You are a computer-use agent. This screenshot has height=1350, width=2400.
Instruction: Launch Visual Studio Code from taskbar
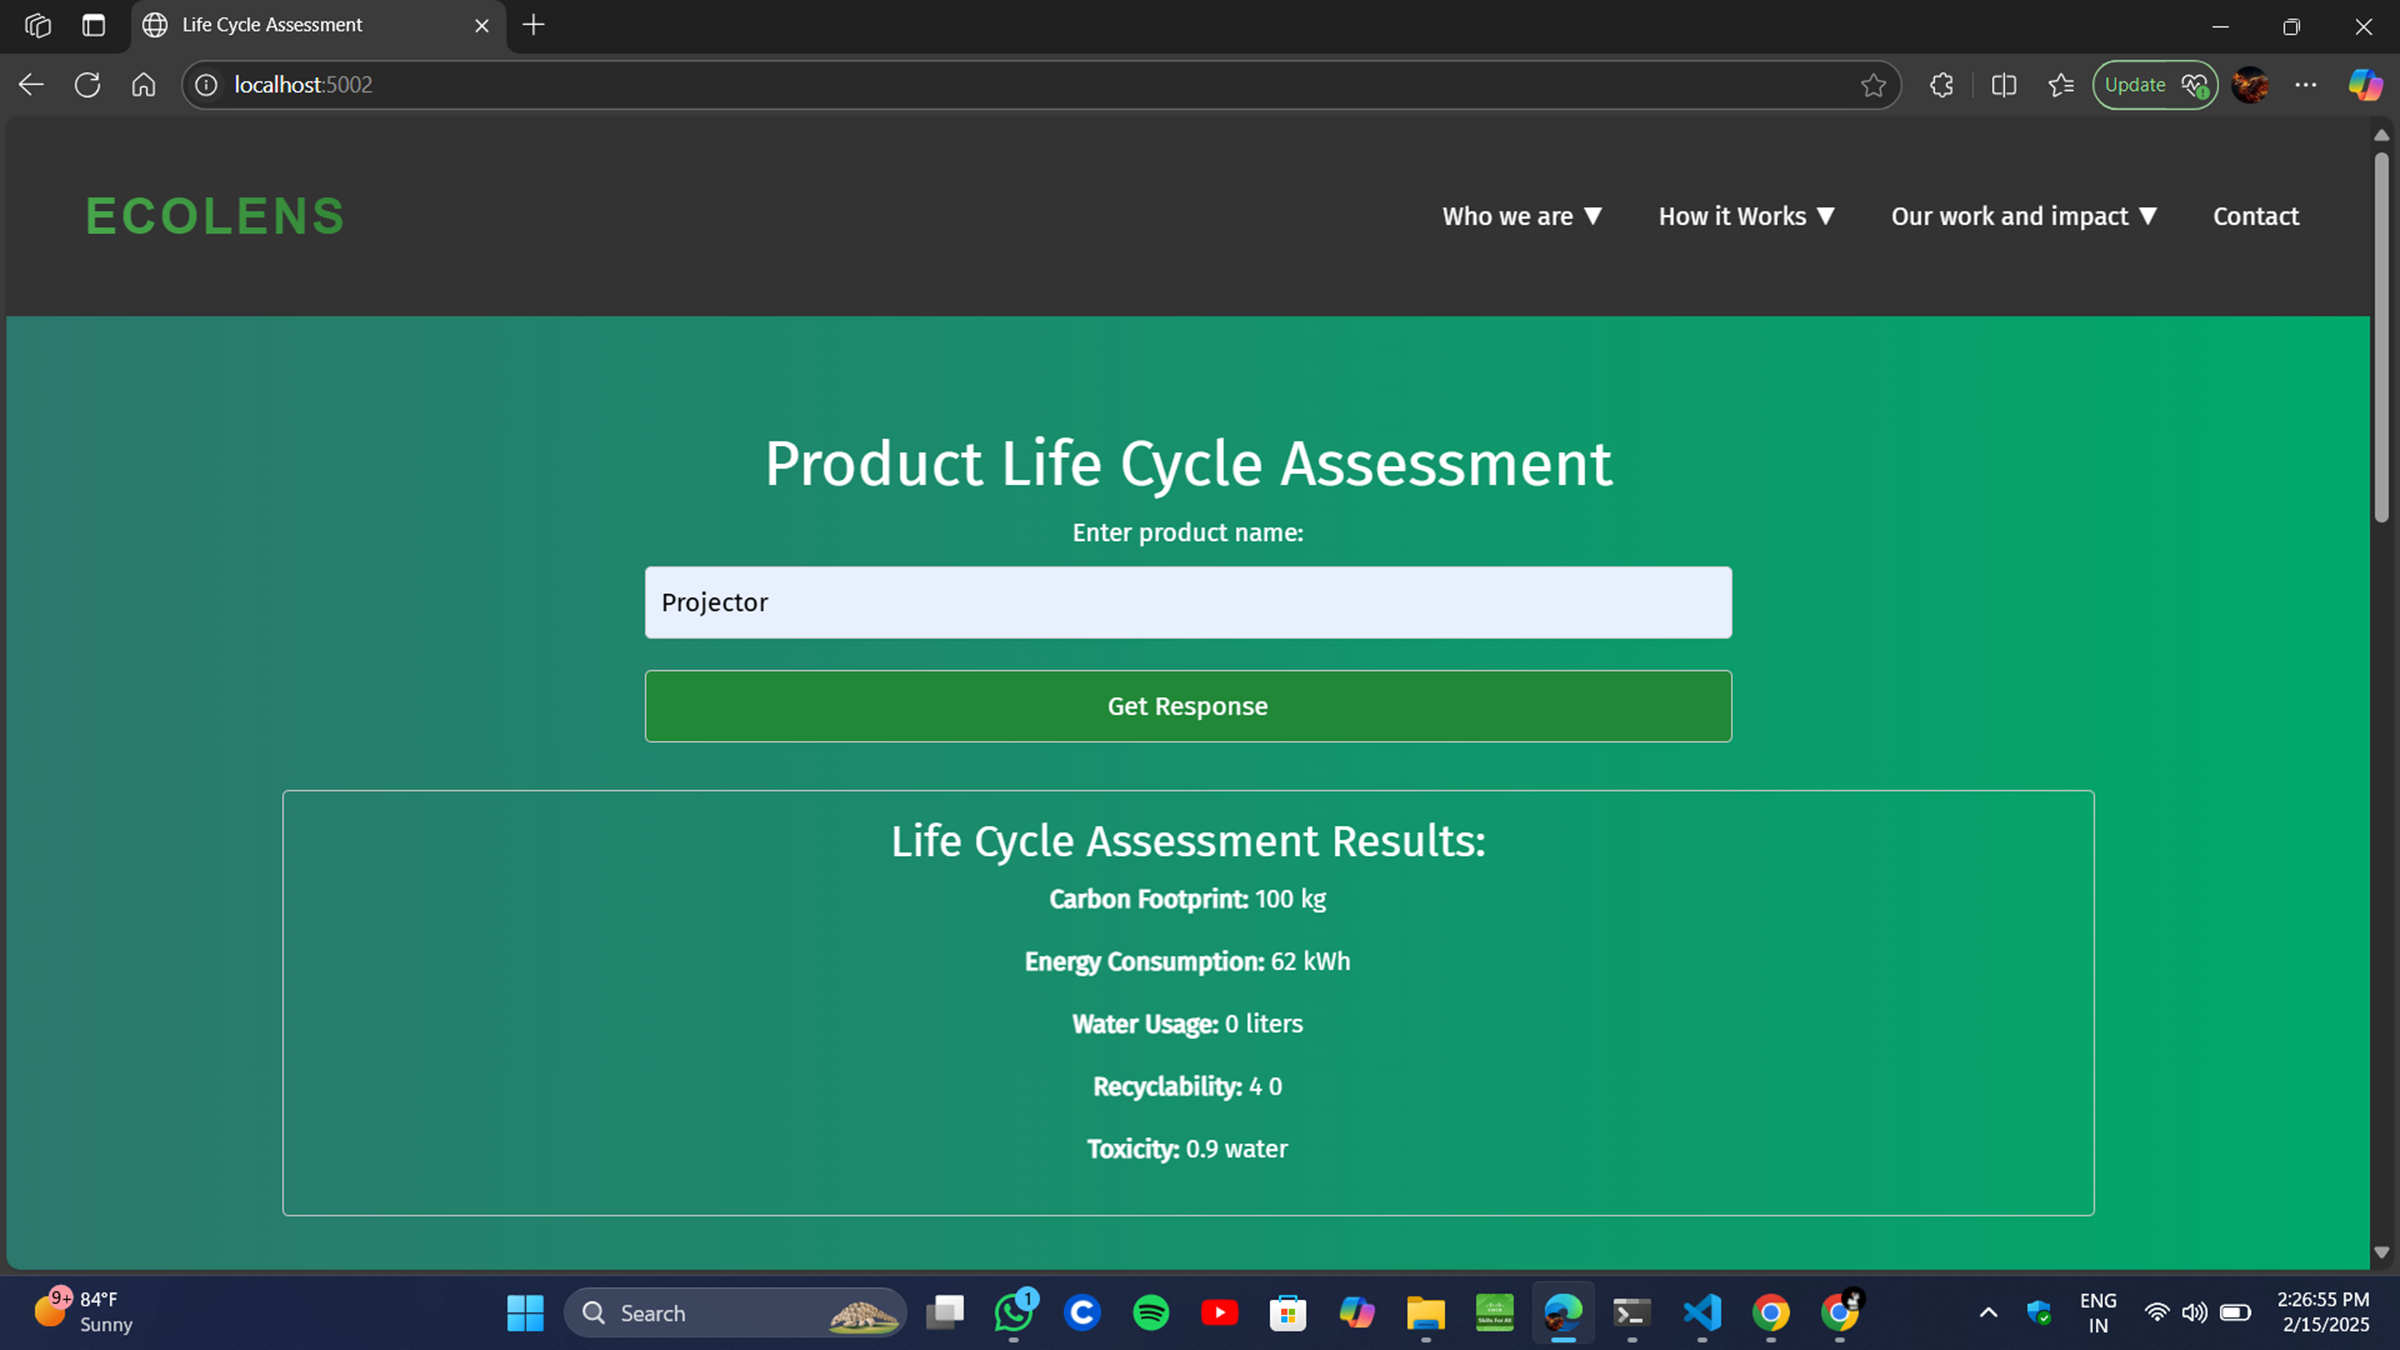point(1702,1312)
